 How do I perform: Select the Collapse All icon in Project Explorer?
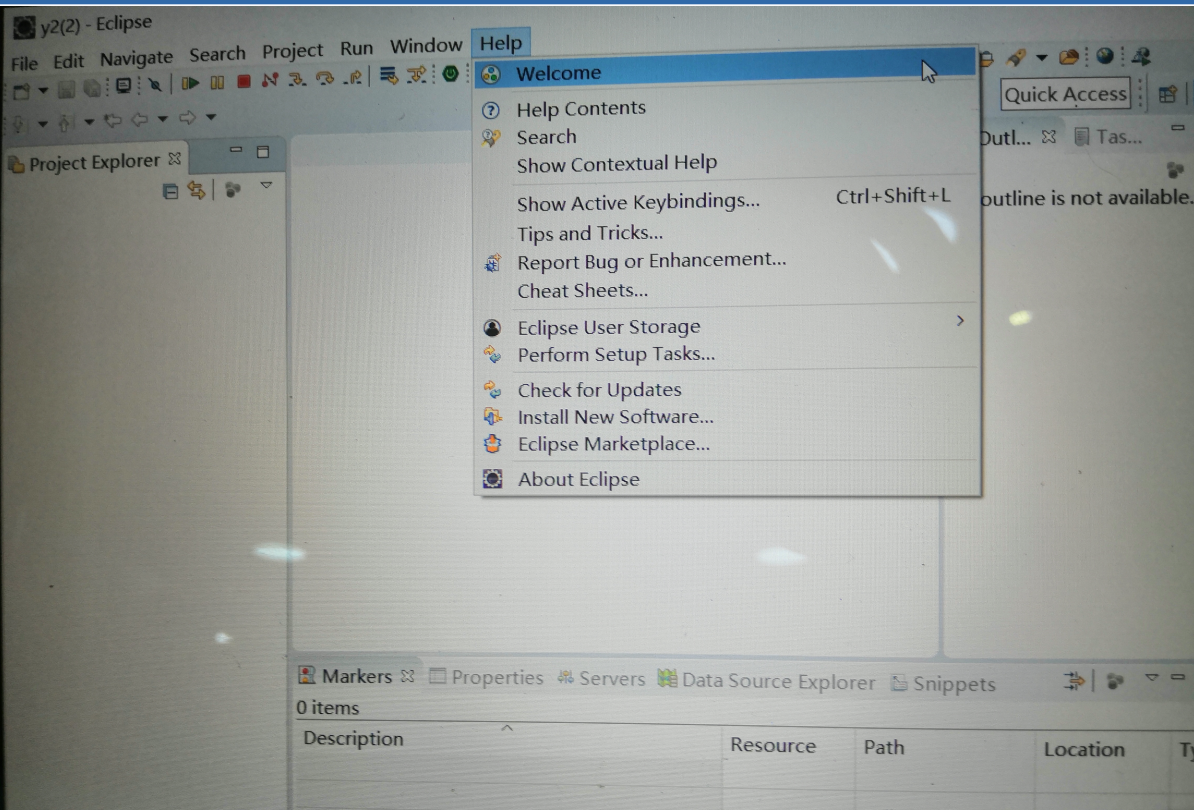click(x=171, y=190)
